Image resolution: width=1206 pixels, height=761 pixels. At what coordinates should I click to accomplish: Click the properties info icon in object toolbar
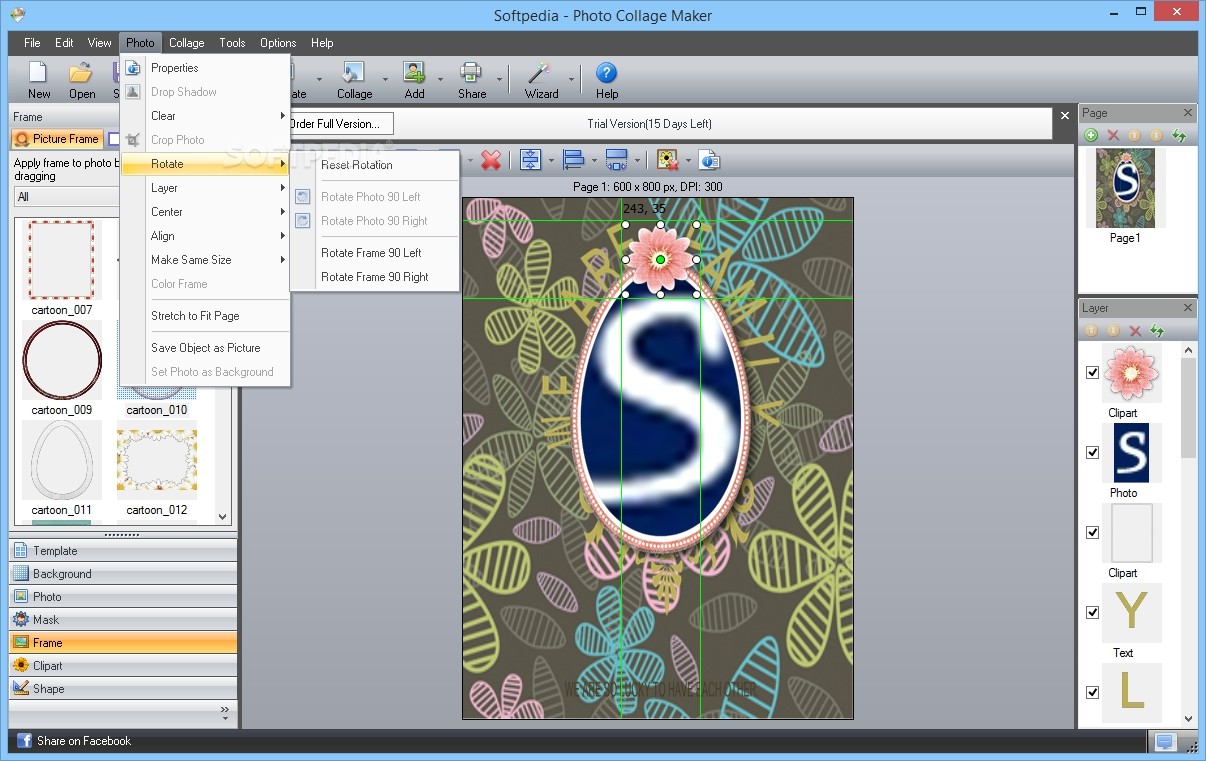(x=709, y=160)
